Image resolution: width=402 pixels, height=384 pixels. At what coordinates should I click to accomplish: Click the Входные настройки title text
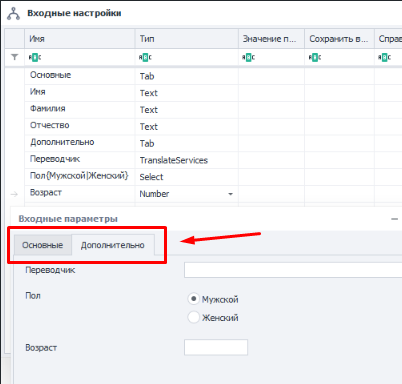[74, 13]
